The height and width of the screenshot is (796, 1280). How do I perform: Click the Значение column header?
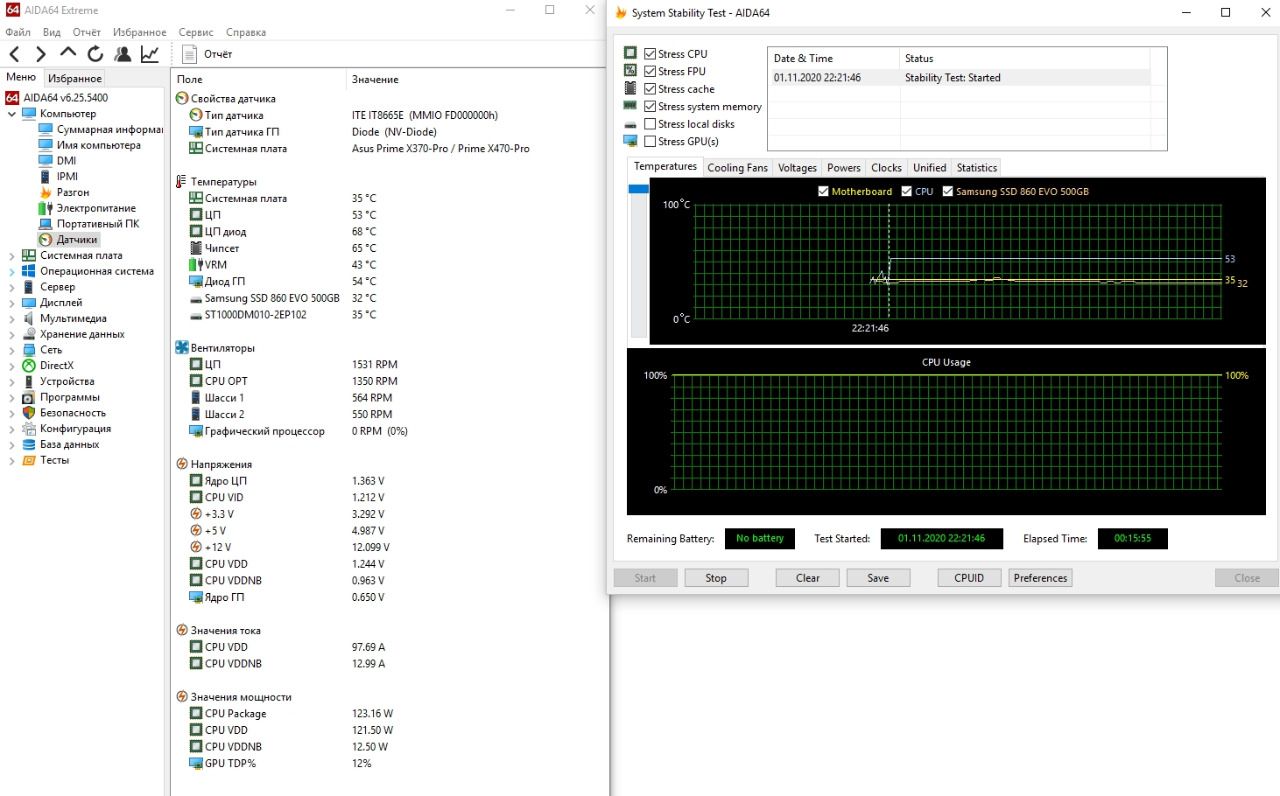point(476,79)
